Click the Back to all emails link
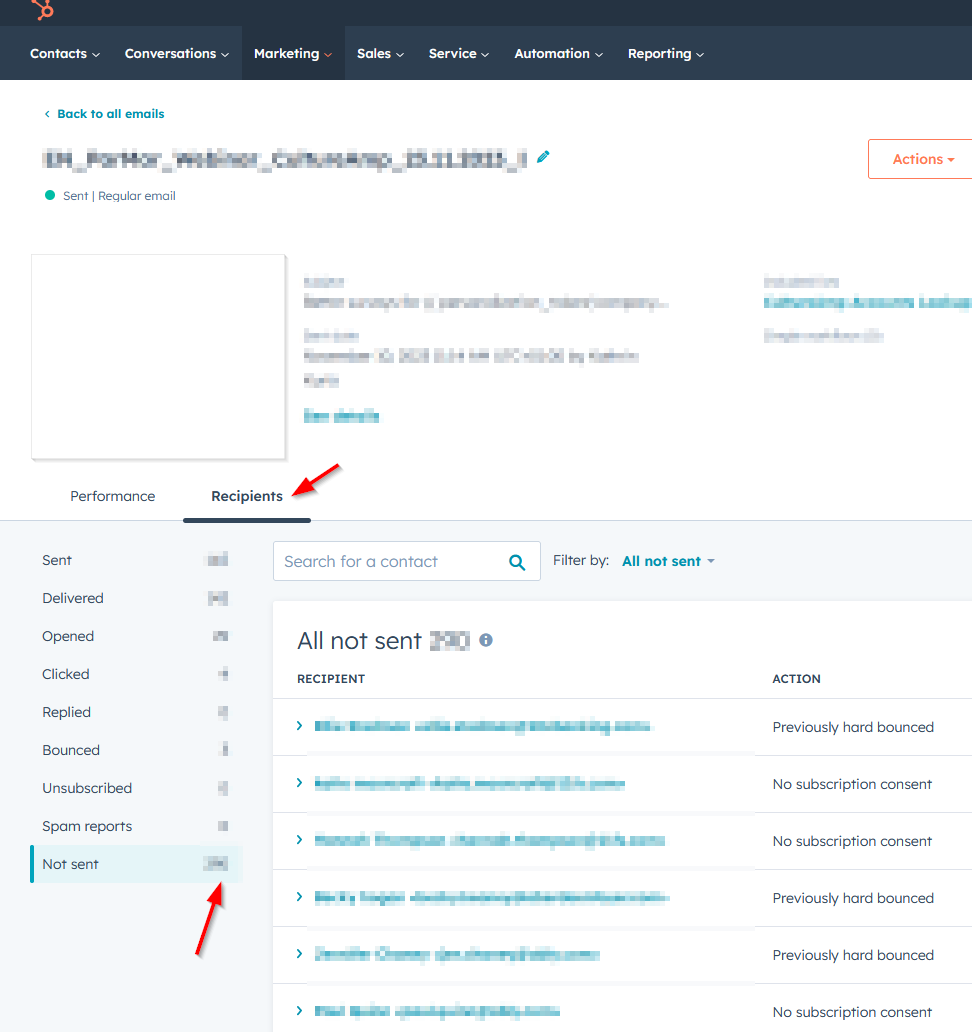 pos(104,113)
